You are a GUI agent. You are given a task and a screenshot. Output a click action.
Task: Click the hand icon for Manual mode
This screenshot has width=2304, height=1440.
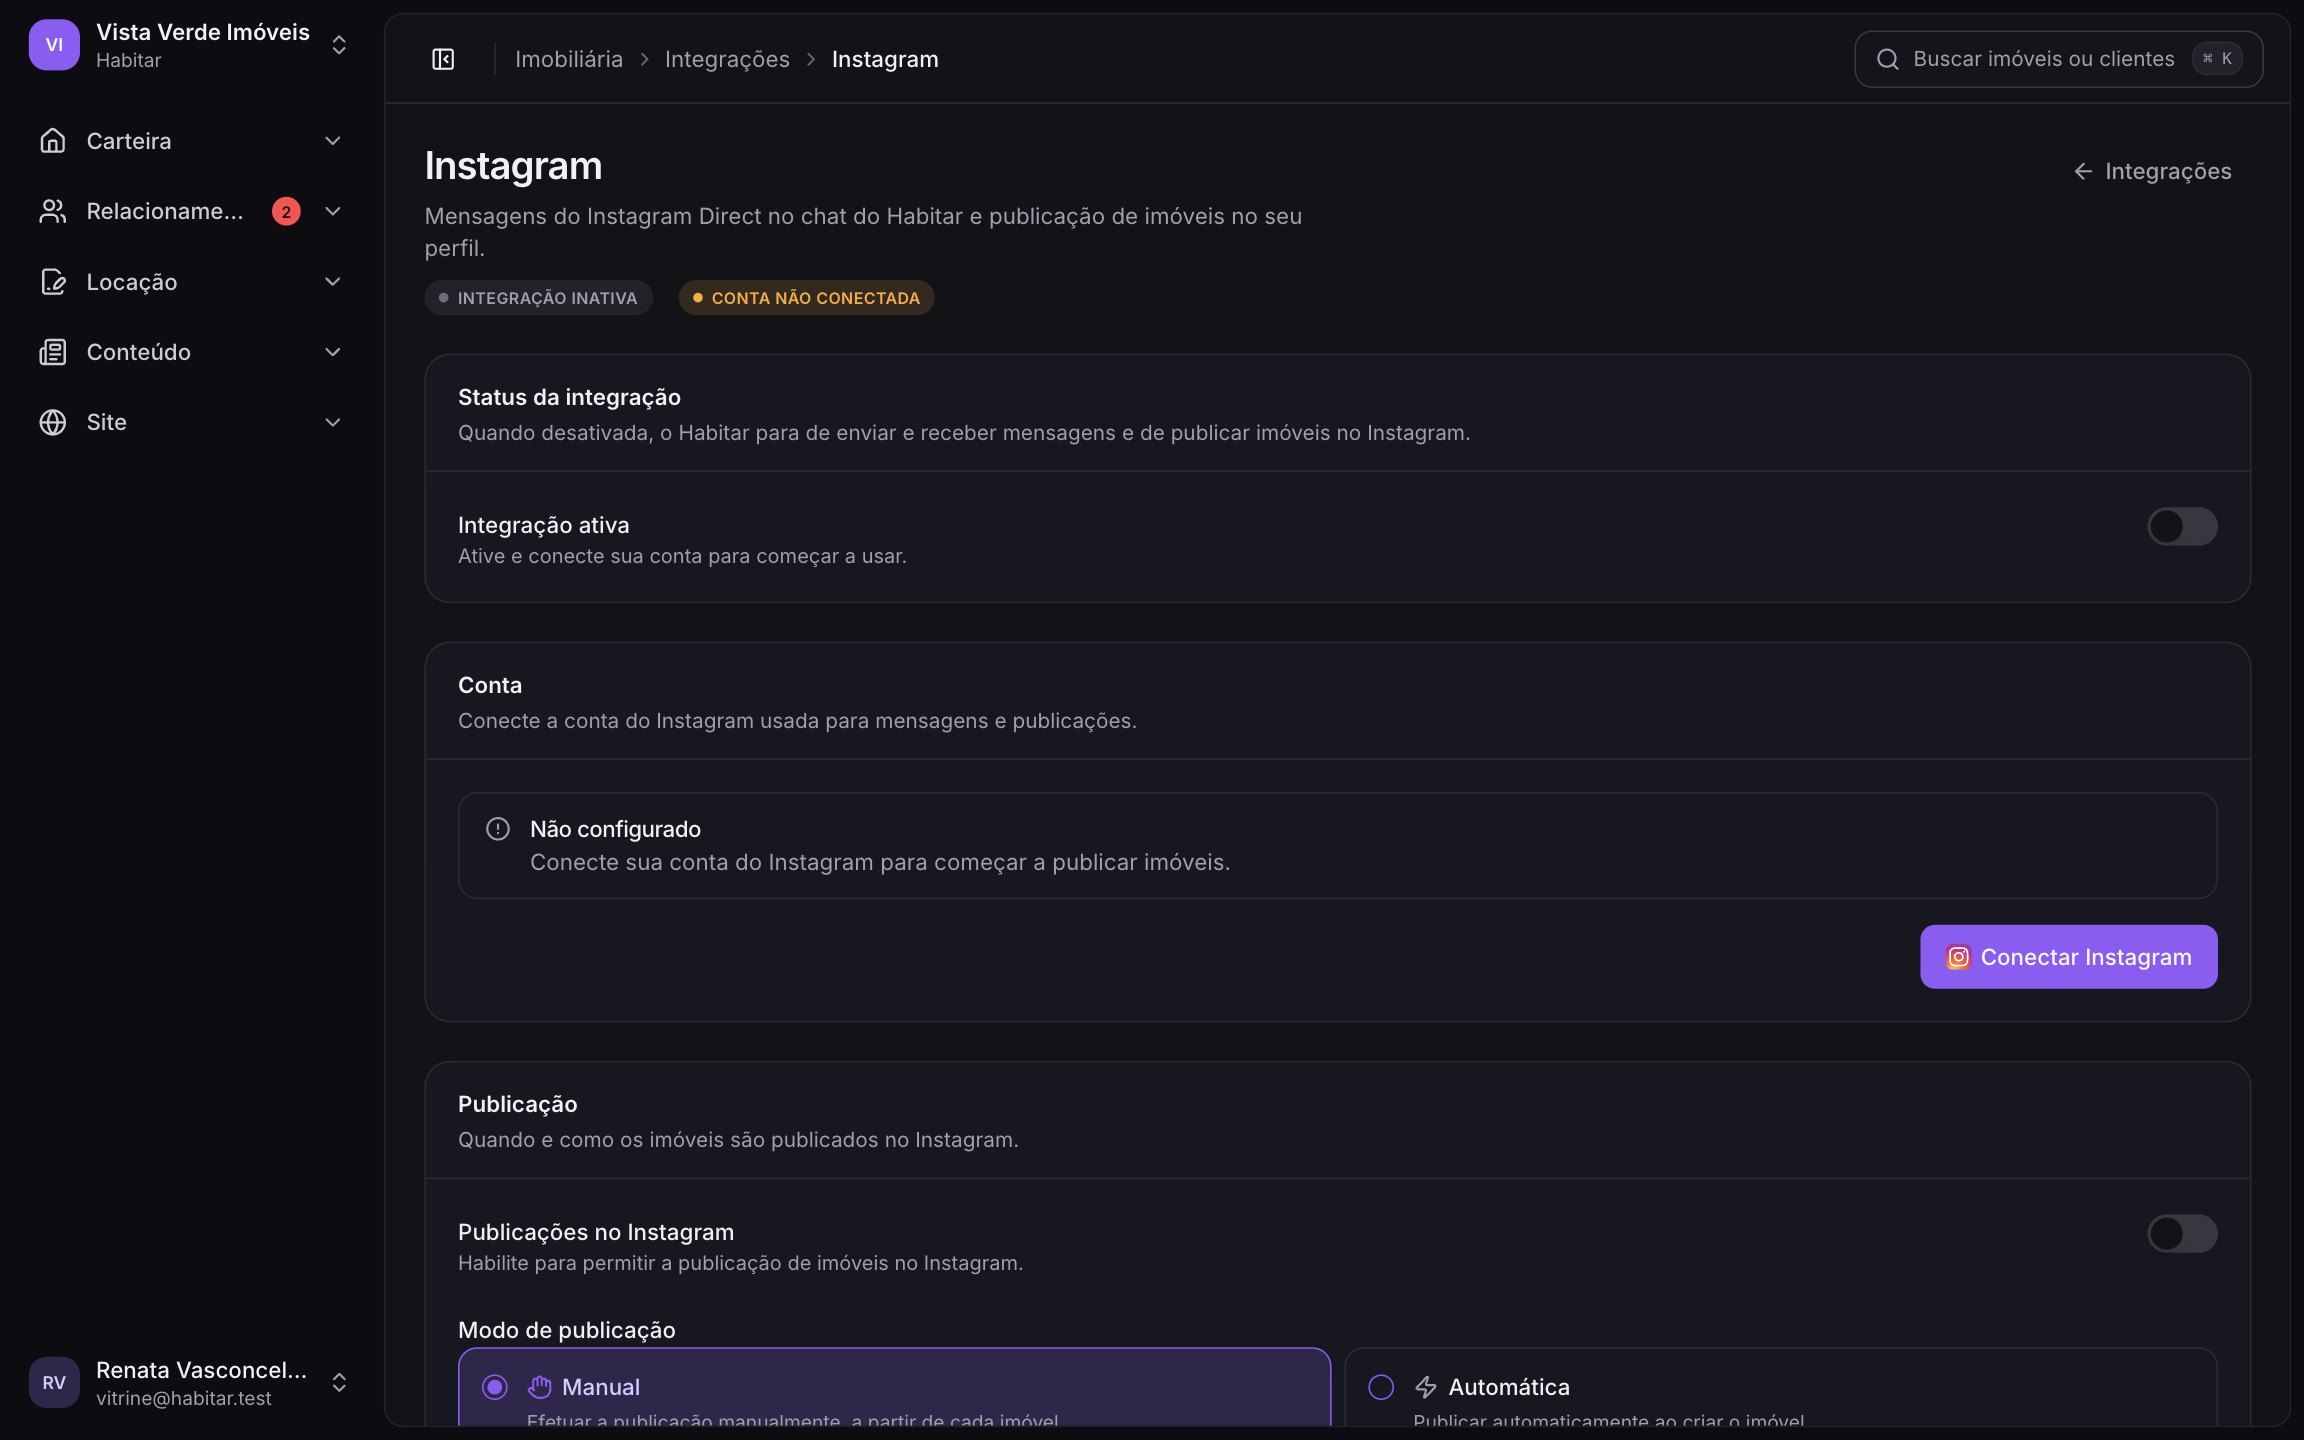click(540, 1387)
